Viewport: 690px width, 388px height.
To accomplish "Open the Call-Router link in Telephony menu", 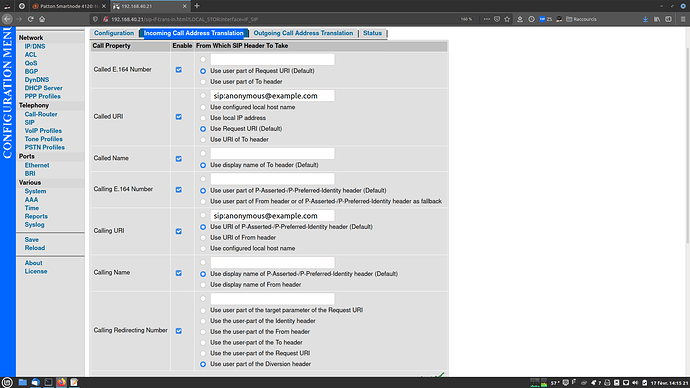I will click(x=41, y=114).
